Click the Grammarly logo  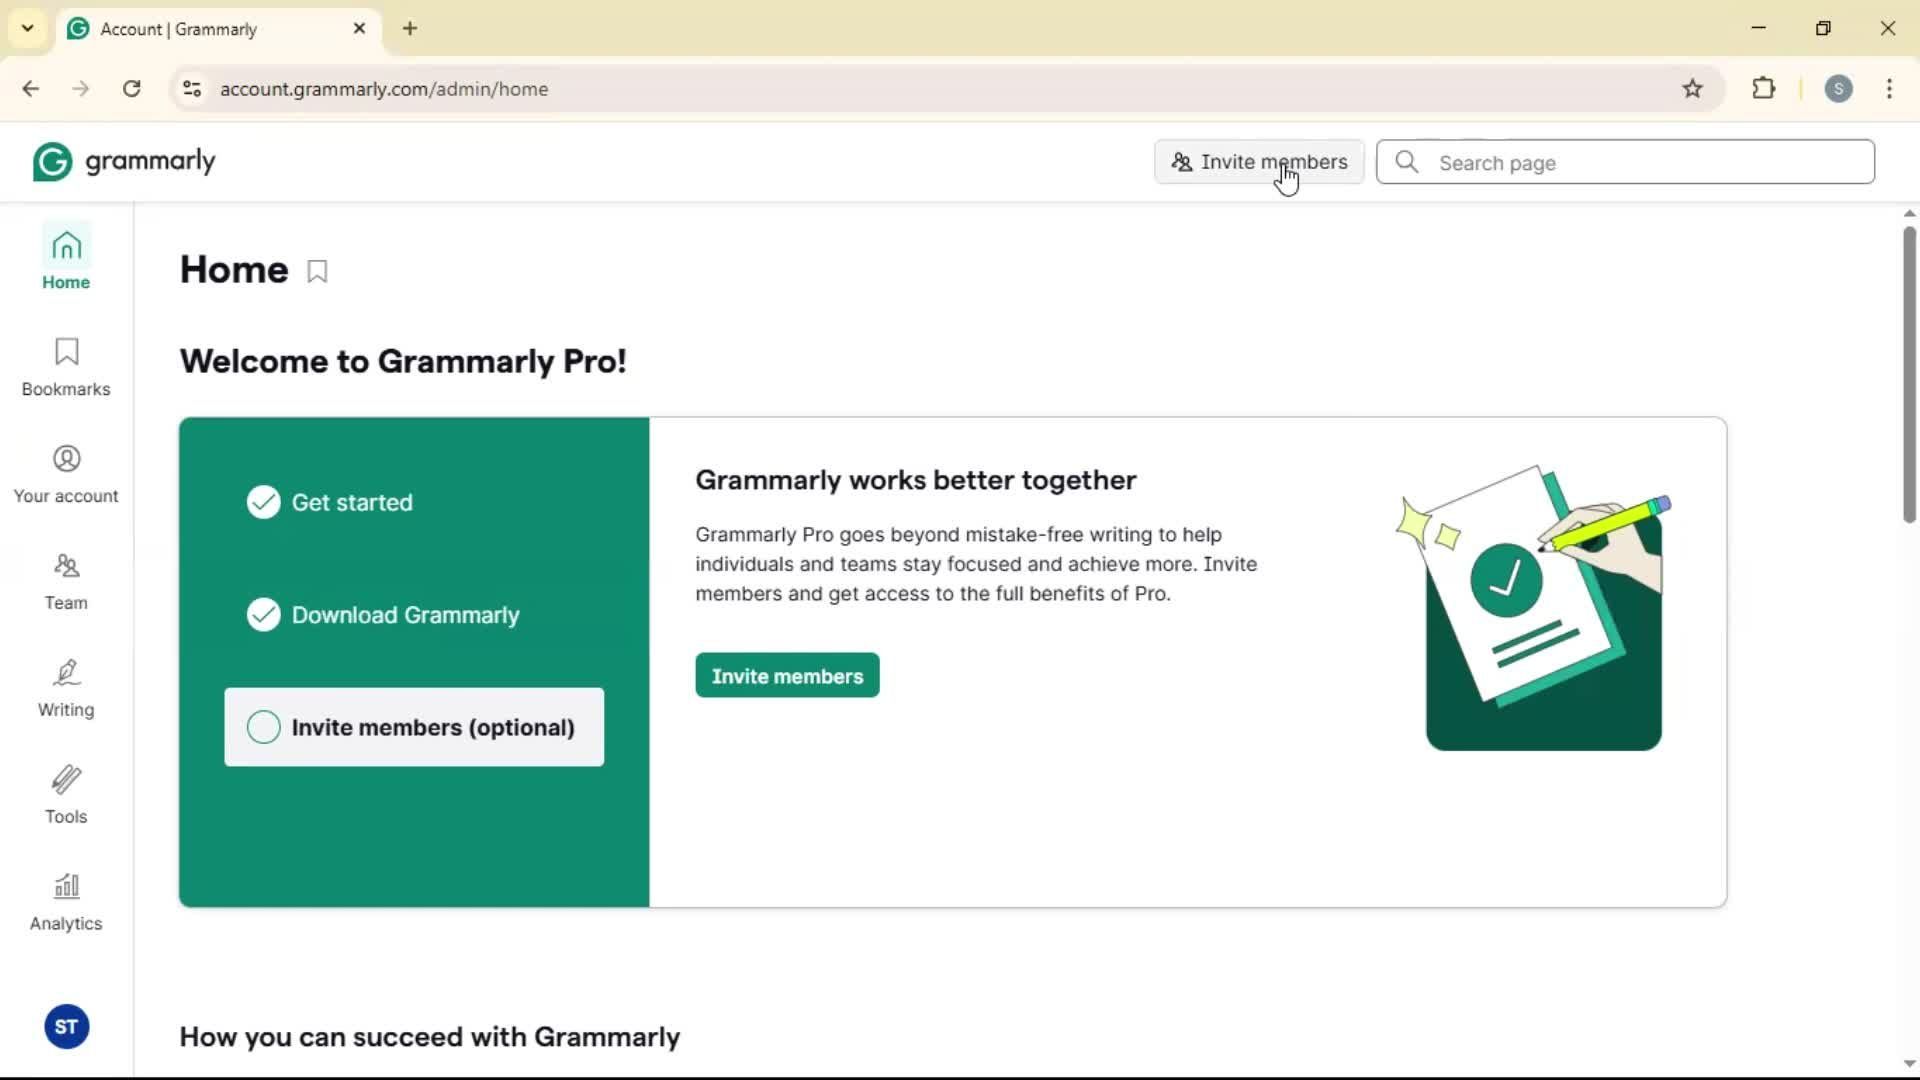124,162
